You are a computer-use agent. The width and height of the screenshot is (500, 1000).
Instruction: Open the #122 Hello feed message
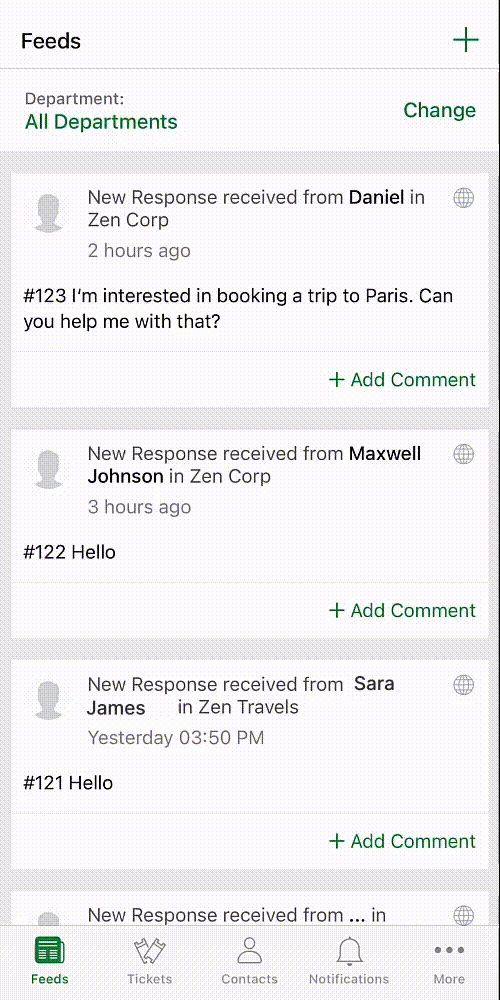click(x=70, y=552)
